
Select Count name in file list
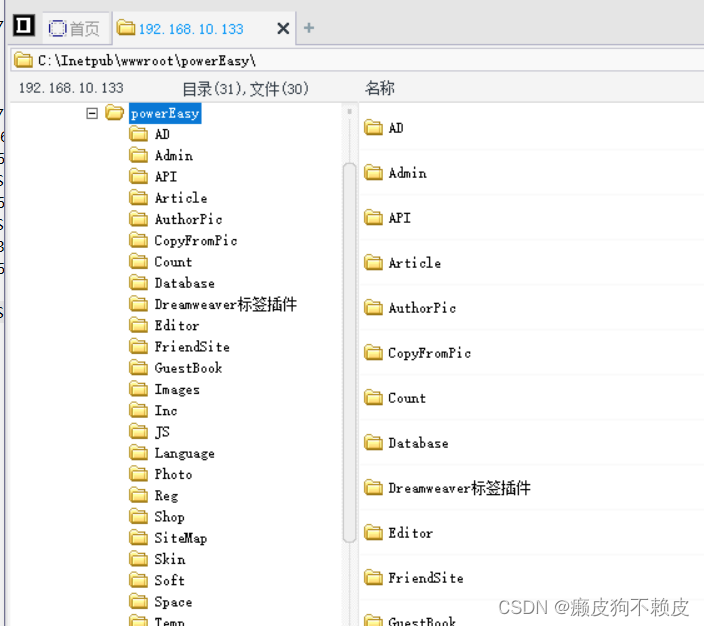407,398
